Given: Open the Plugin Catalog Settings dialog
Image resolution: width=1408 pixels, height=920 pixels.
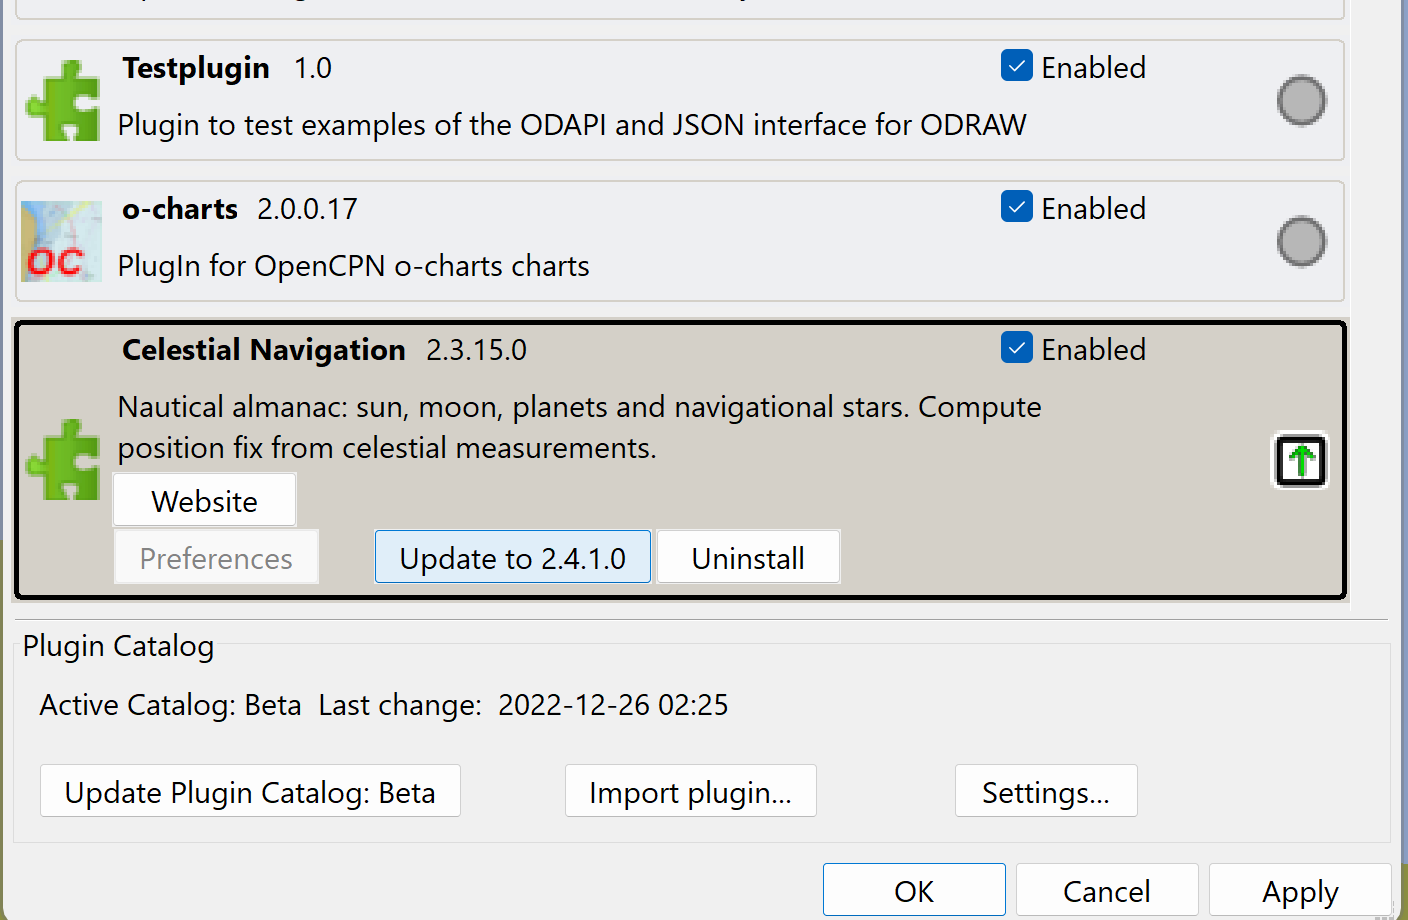Looking at the screenshot, I should (1046, 790).
